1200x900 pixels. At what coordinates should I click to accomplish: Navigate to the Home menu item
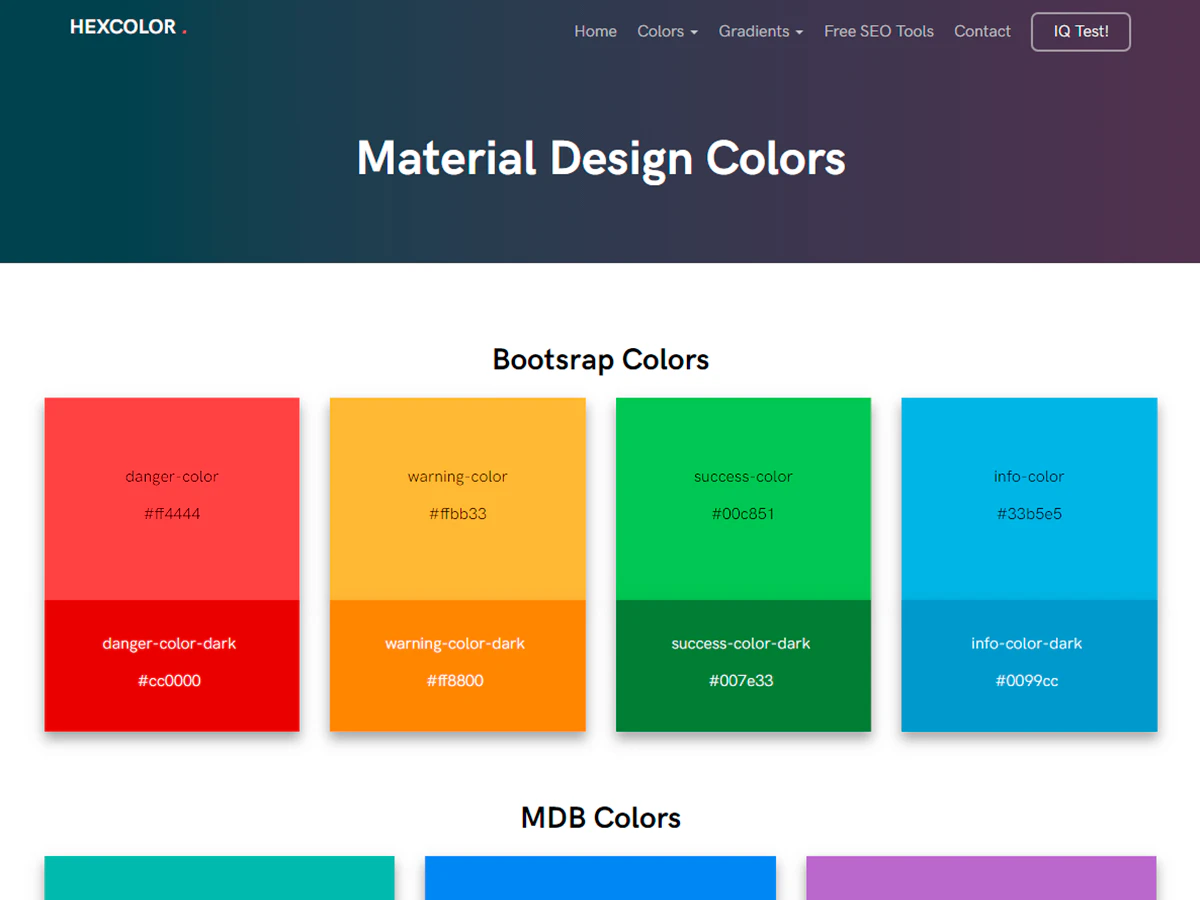[x=595, y=31]
